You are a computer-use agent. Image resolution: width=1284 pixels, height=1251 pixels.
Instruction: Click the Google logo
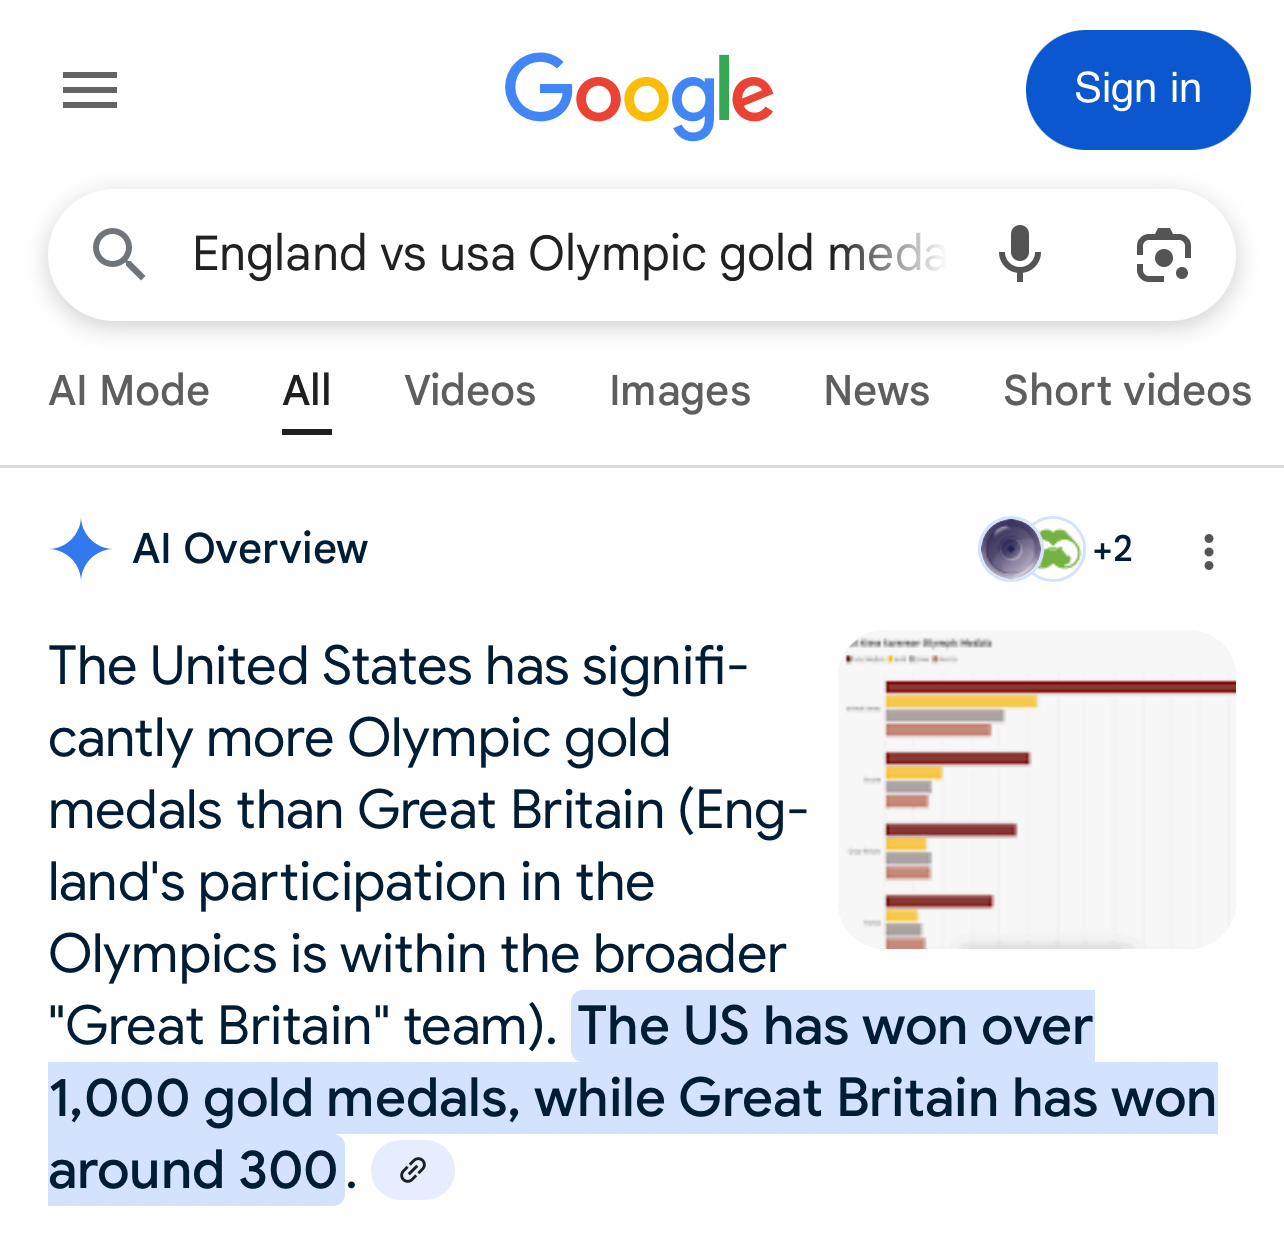pos(639,94)
